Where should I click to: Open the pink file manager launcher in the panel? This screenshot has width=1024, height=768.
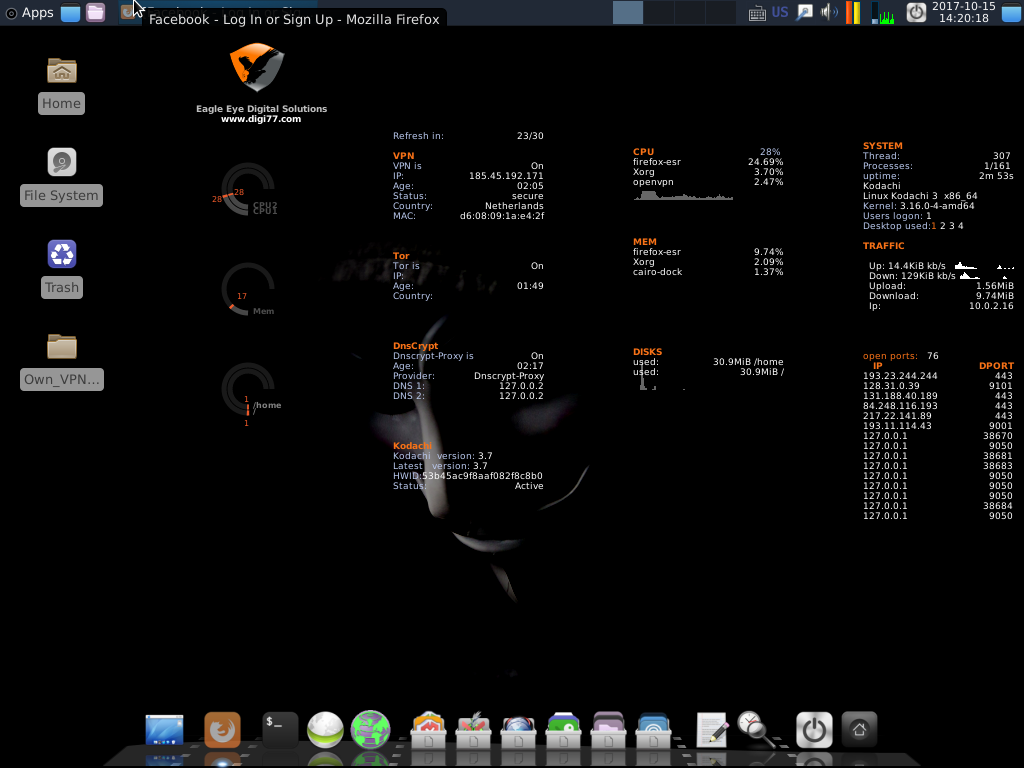tap(95, 12)
